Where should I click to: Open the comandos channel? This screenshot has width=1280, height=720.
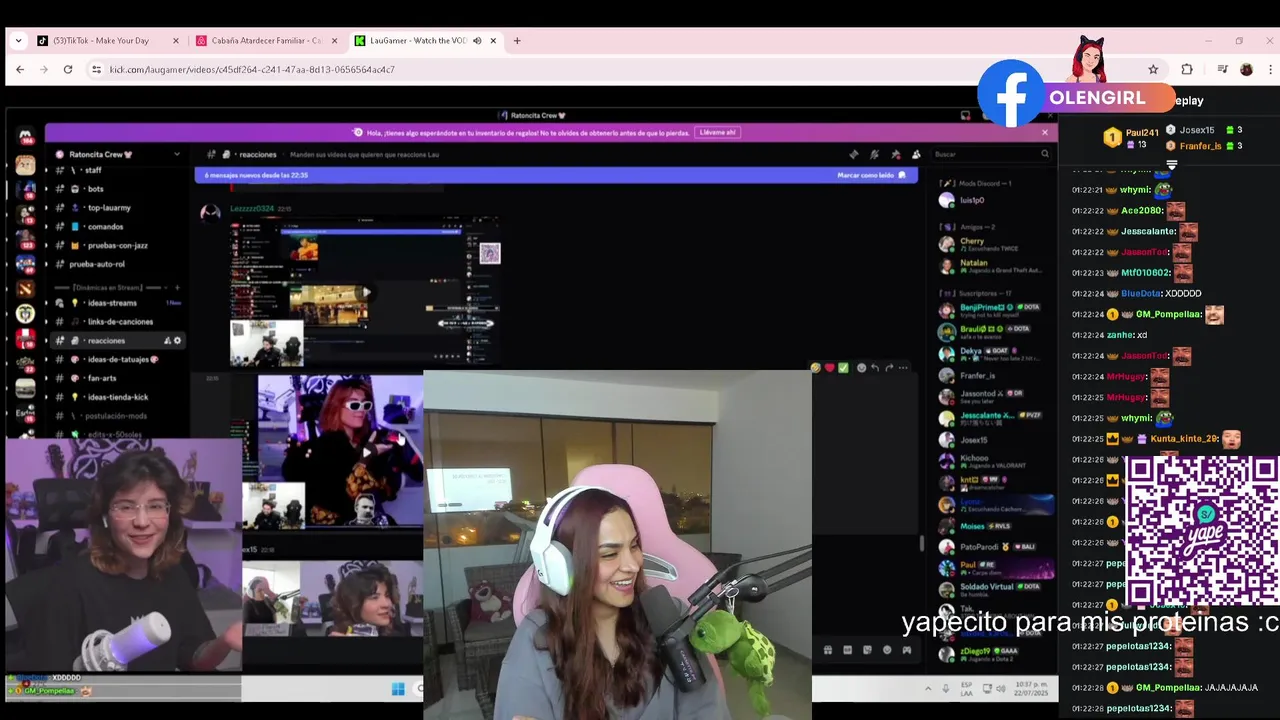tap(105, 226)
